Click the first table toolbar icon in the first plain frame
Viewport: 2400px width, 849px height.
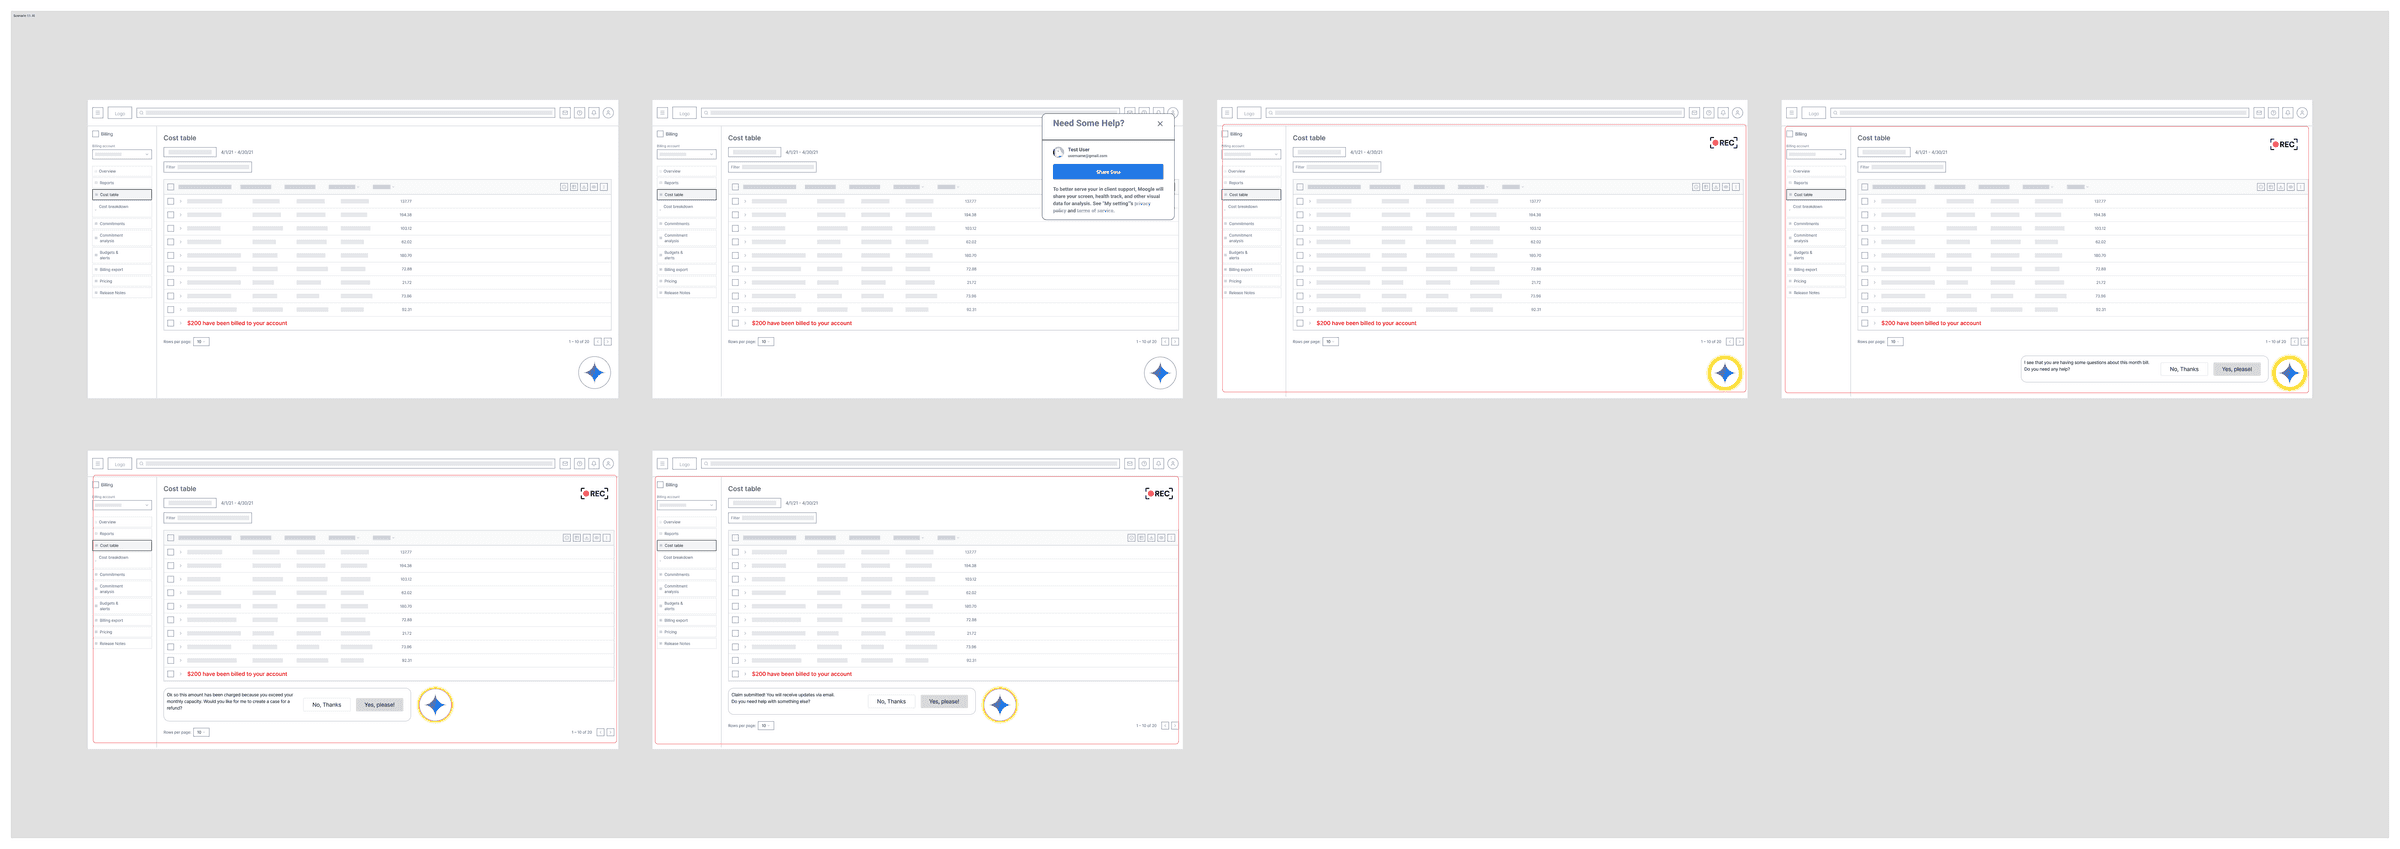[564, 187]
